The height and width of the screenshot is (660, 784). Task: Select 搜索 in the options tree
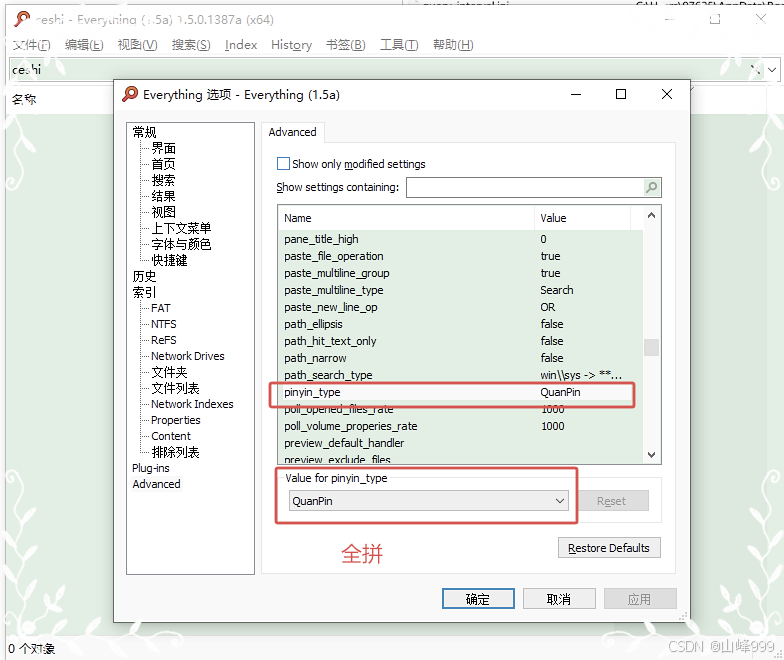[x=164, y=180]
